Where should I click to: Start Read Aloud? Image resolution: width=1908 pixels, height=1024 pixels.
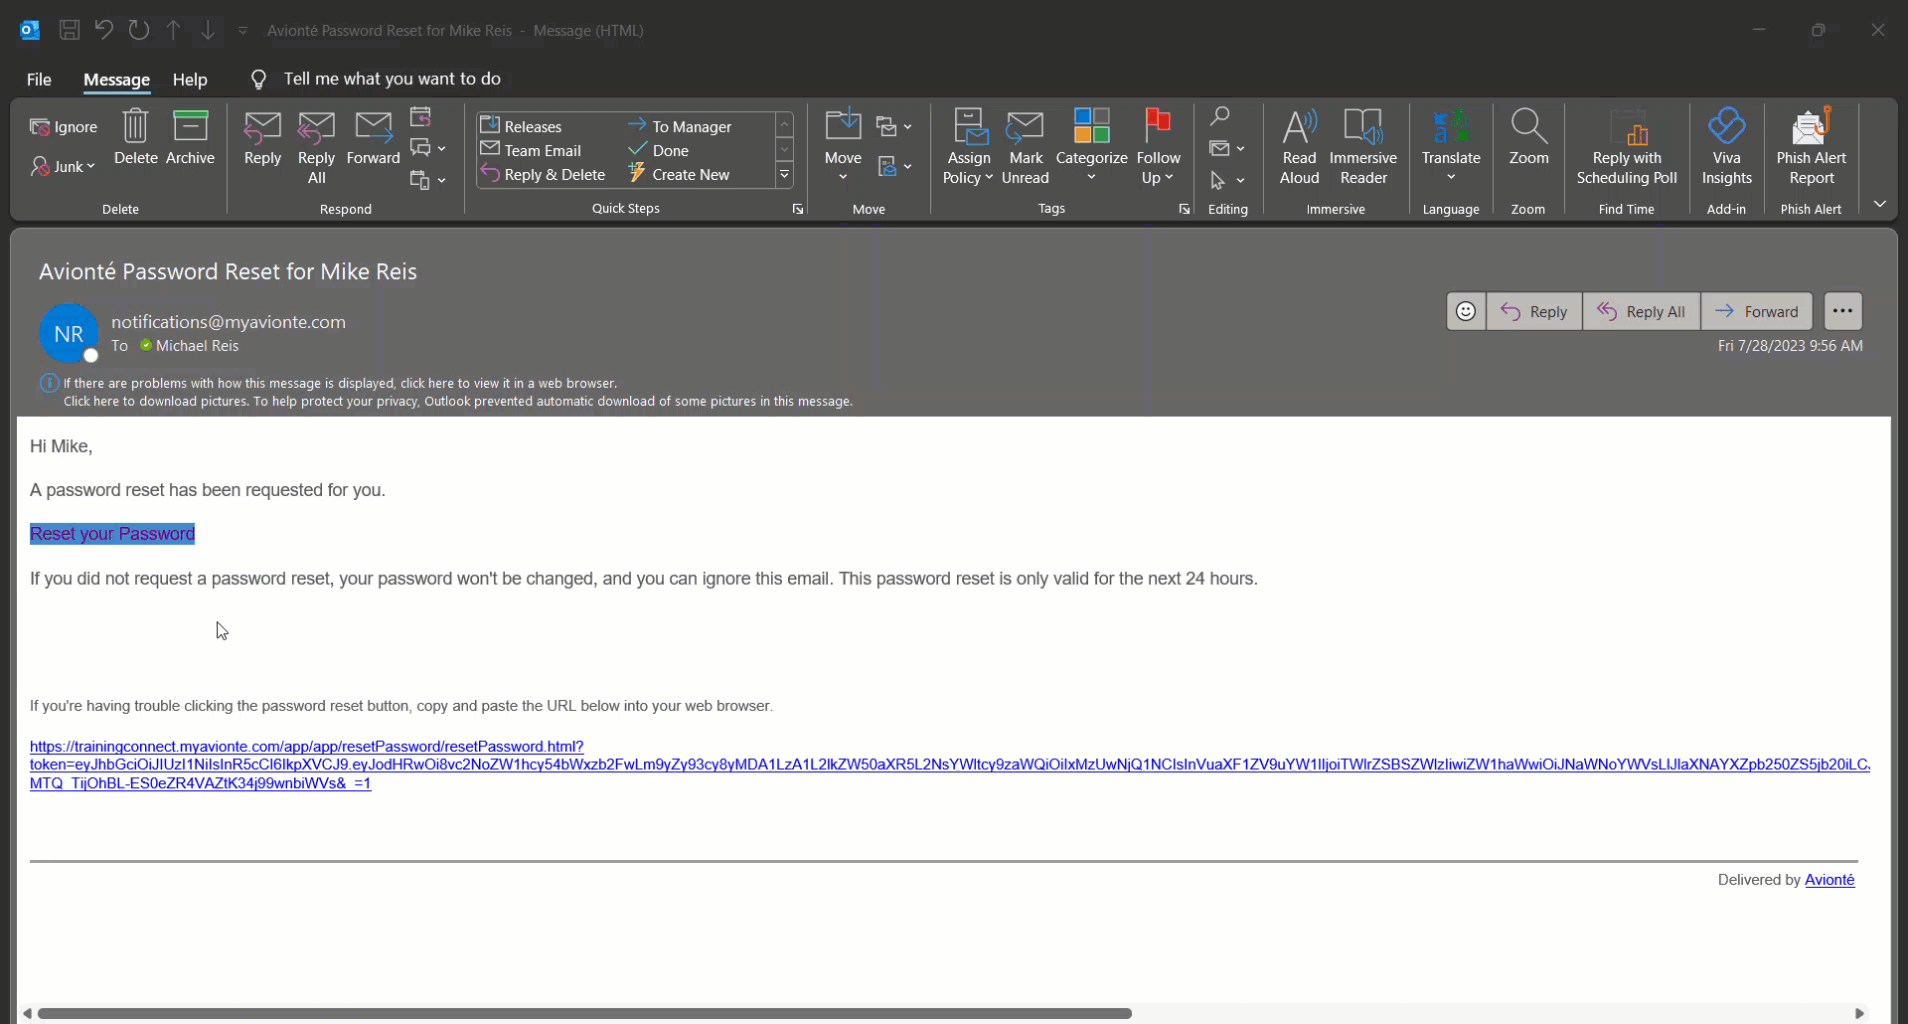click(1299, 147)
